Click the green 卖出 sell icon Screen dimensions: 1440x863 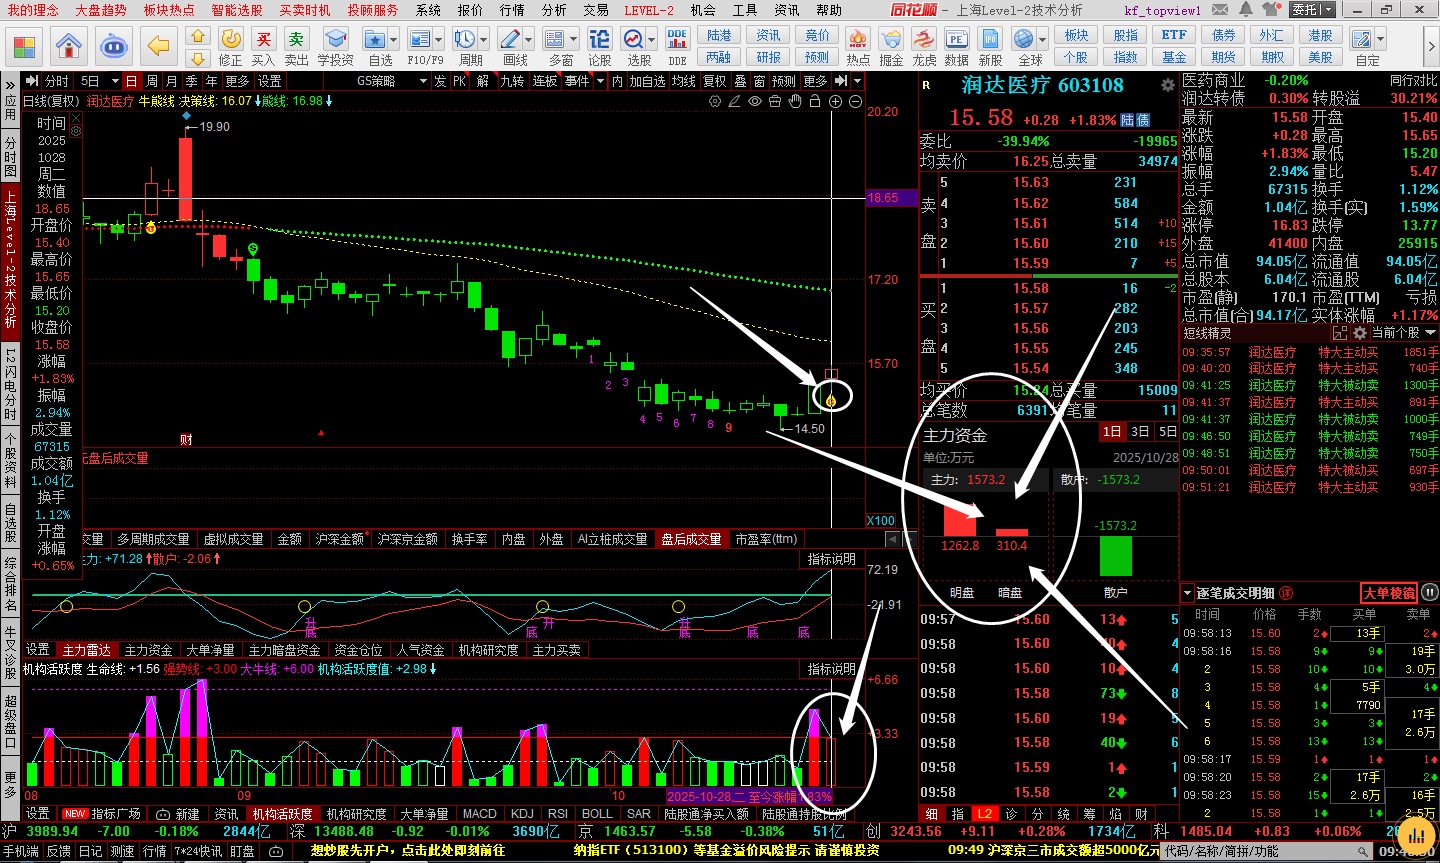pyautogui.click(x=296, y=45)
